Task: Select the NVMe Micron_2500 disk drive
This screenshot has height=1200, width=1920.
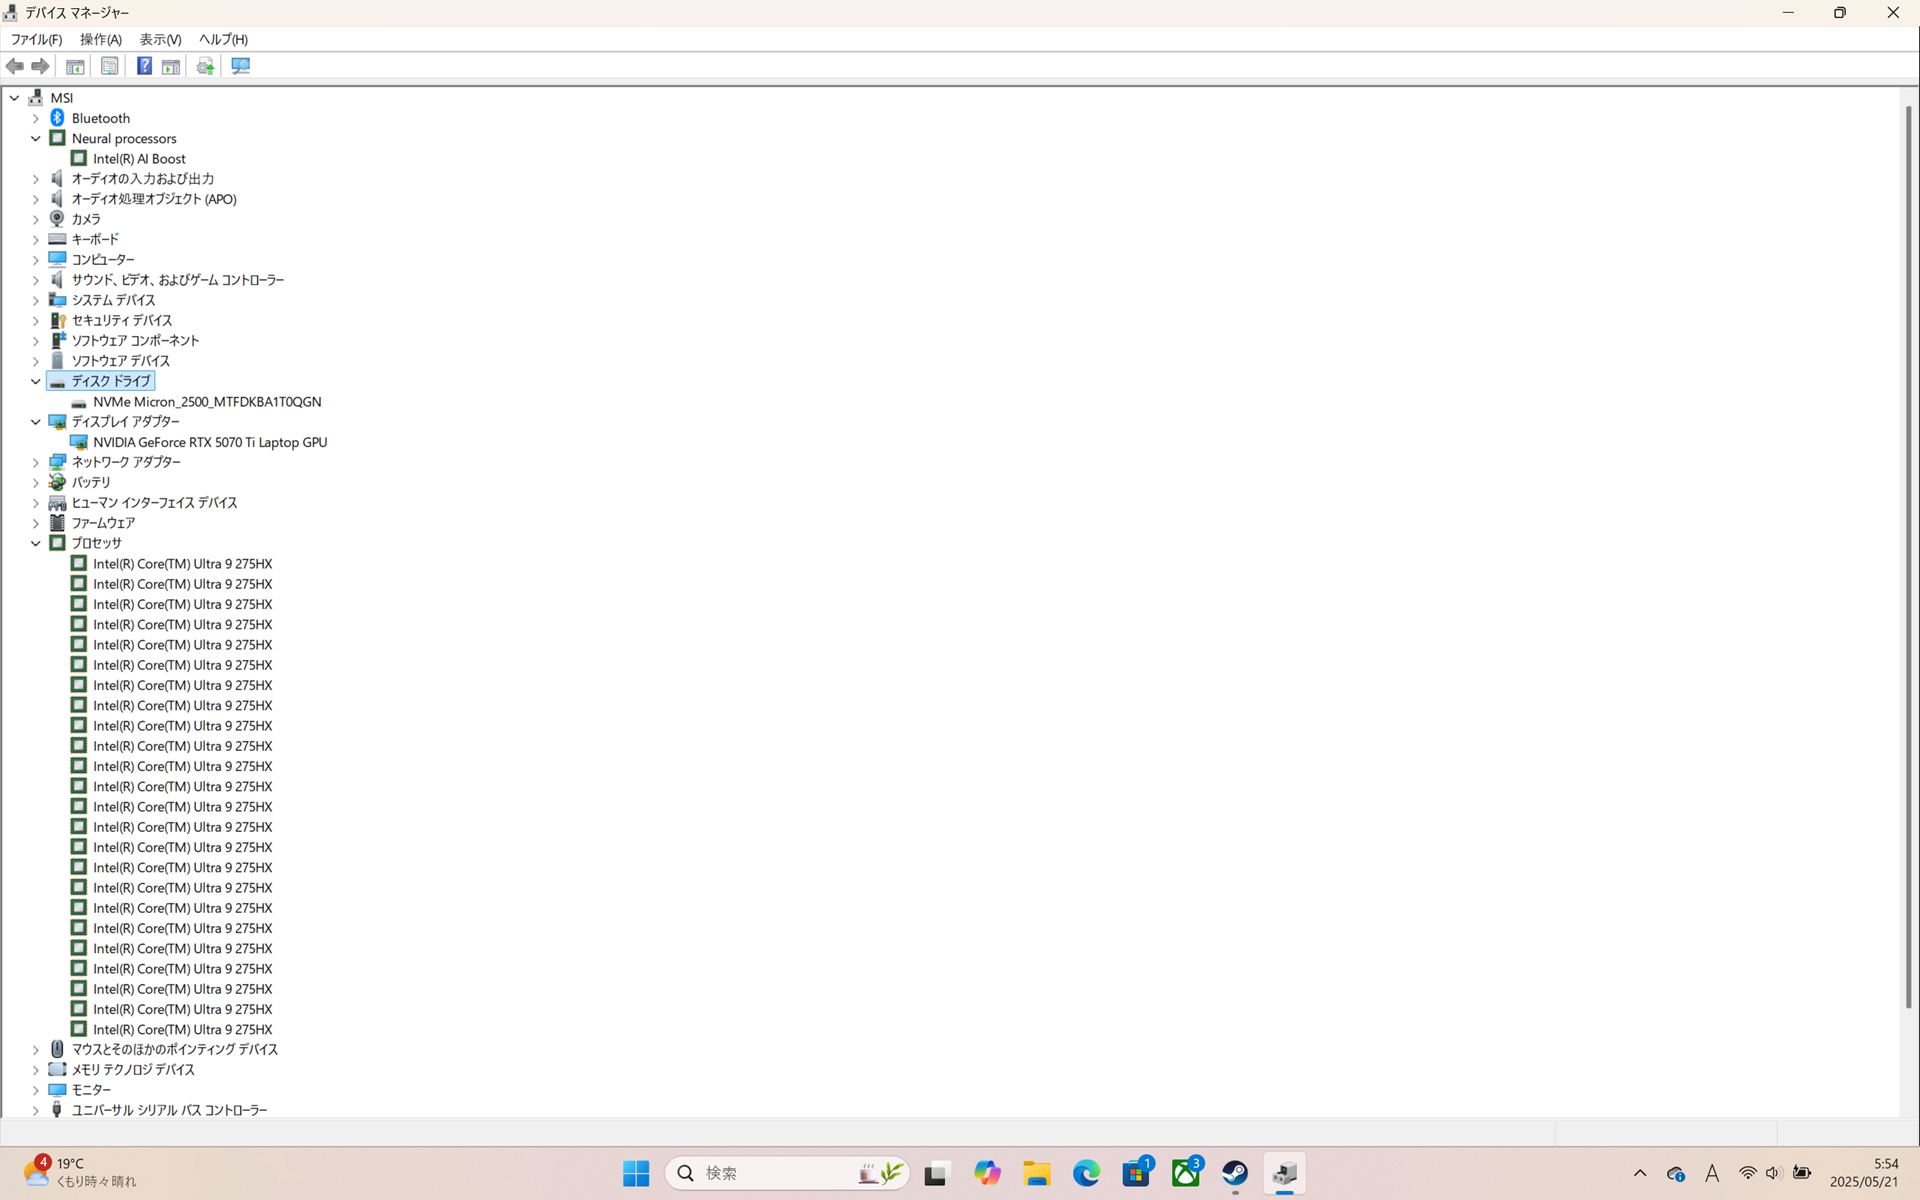Action: (207, 402)
